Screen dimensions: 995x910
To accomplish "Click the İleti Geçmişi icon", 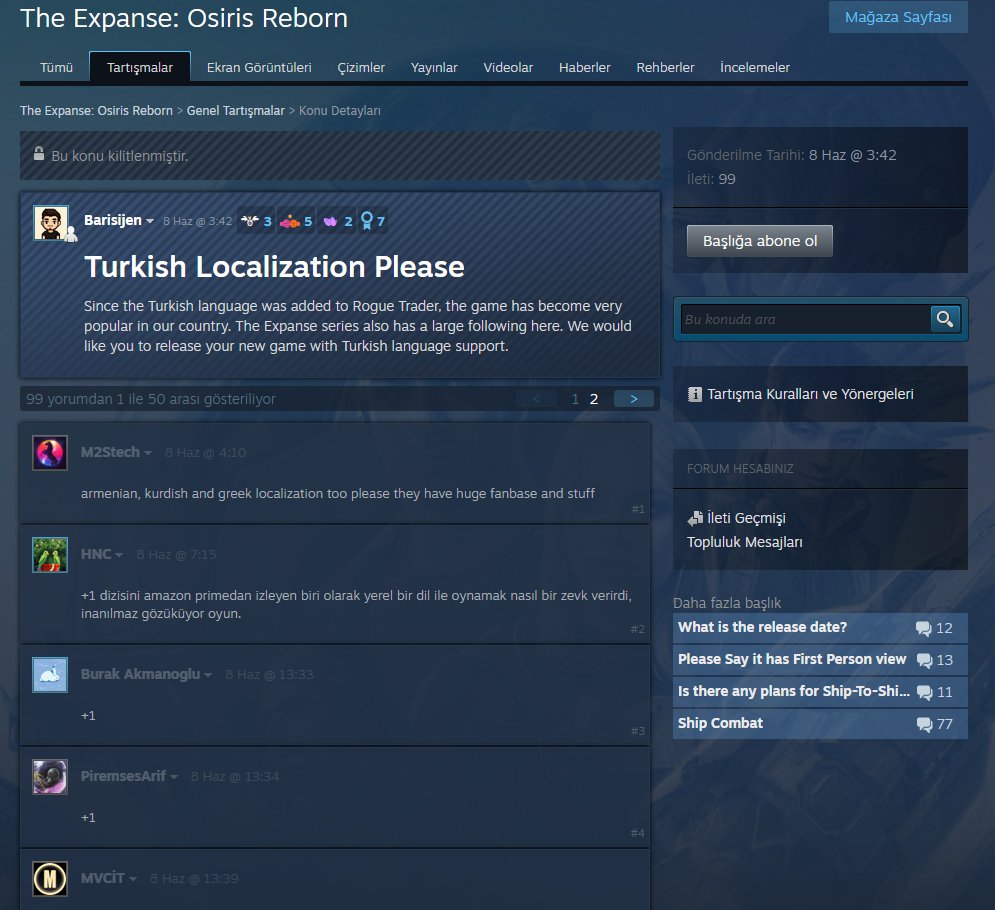I will pos(695,518).
